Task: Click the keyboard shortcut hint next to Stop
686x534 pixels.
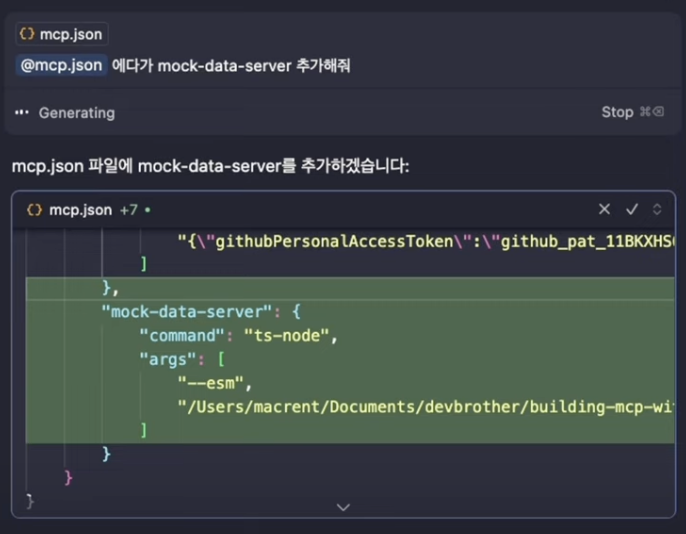Action: point(651,113)
